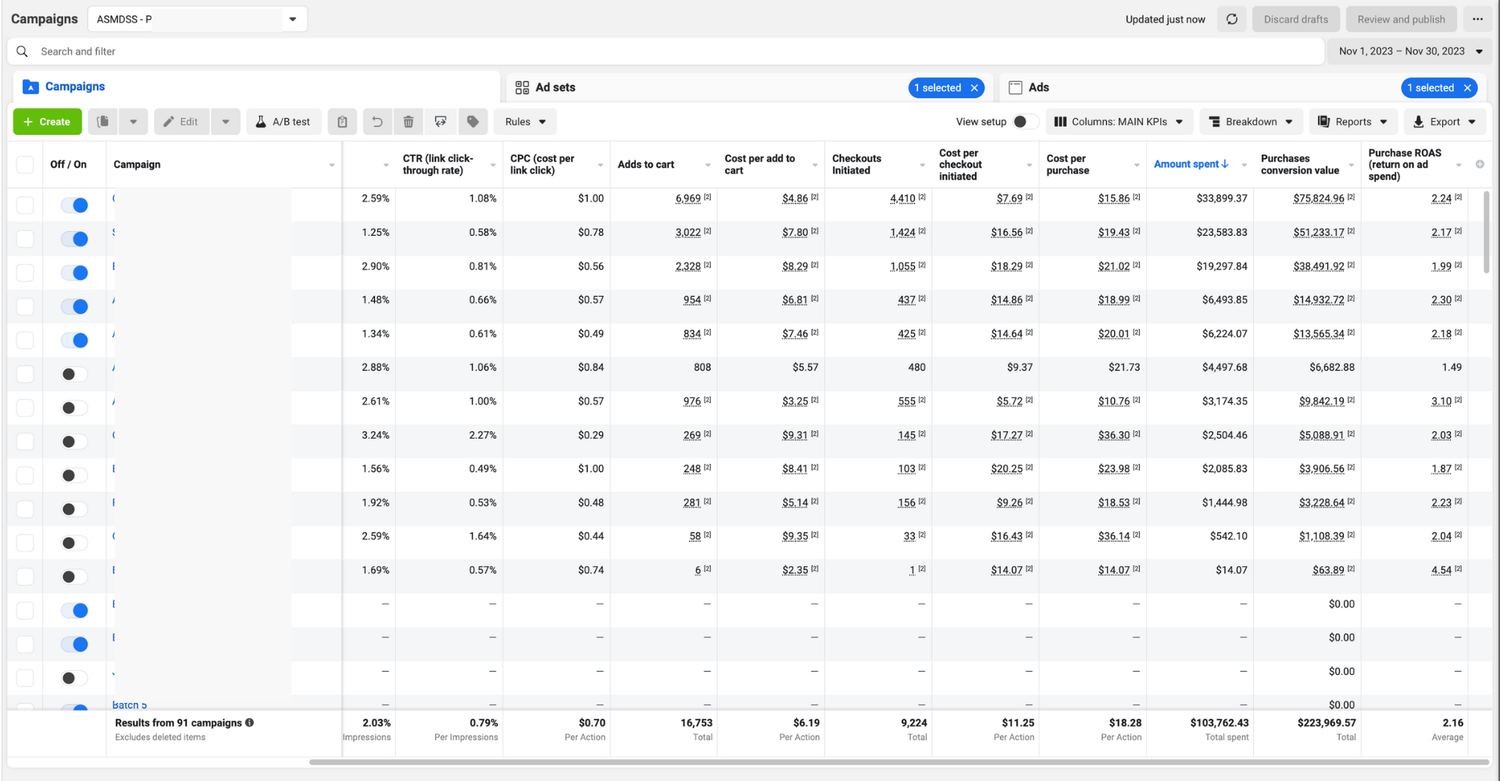The height and width of the screenshot is (781, 1500).
Task: Check the row box for $1,444.98 campaign
Action: click(x=25, y=509)
